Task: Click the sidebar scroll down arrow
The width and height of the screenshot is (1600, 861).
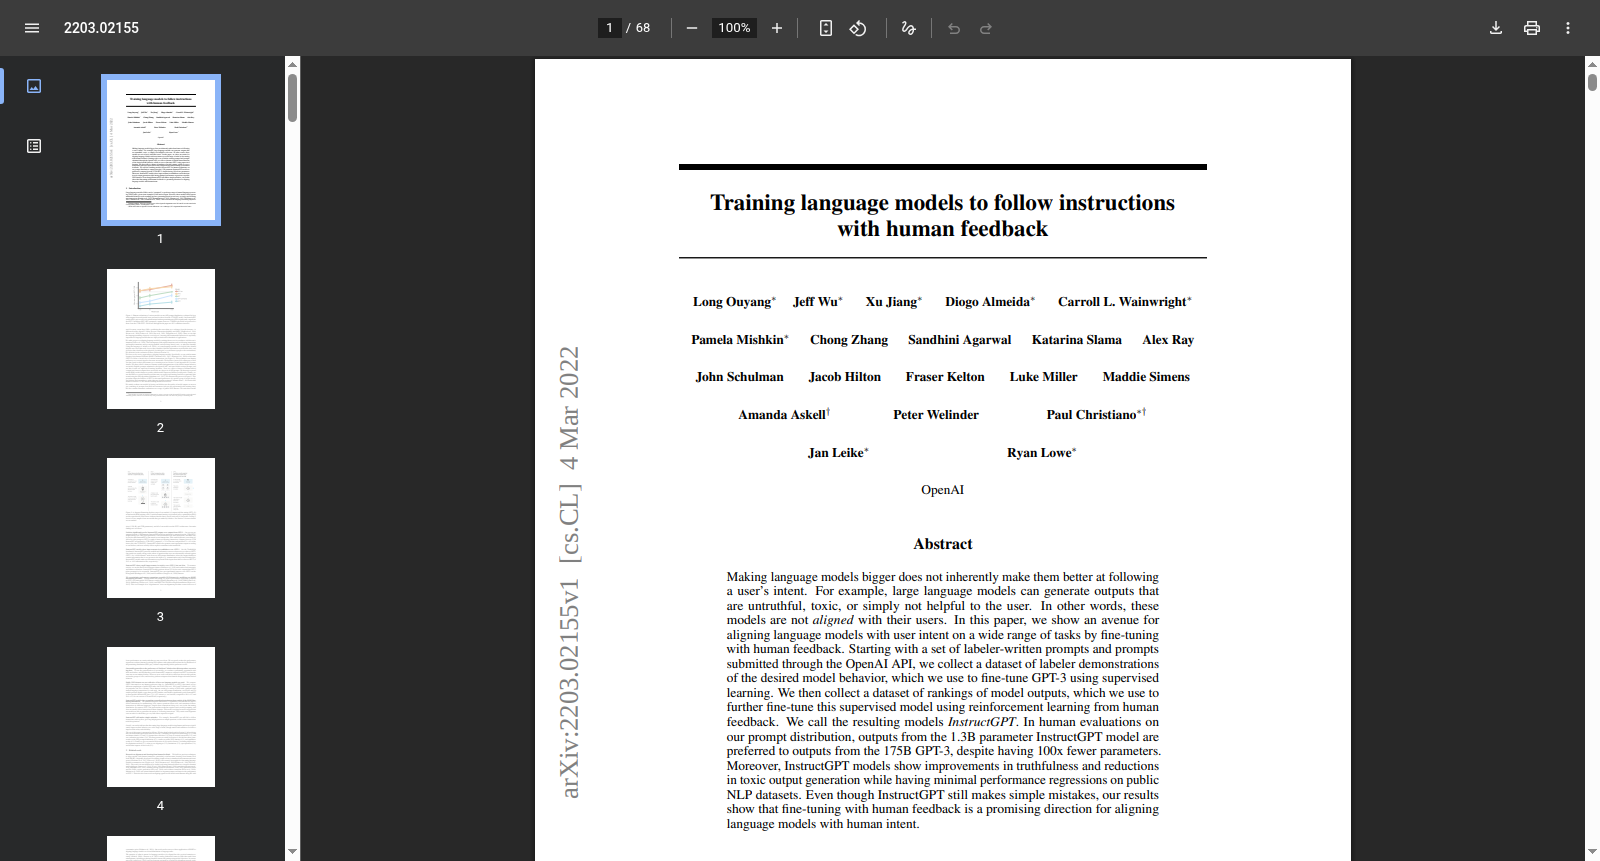Action: (292, 852)
